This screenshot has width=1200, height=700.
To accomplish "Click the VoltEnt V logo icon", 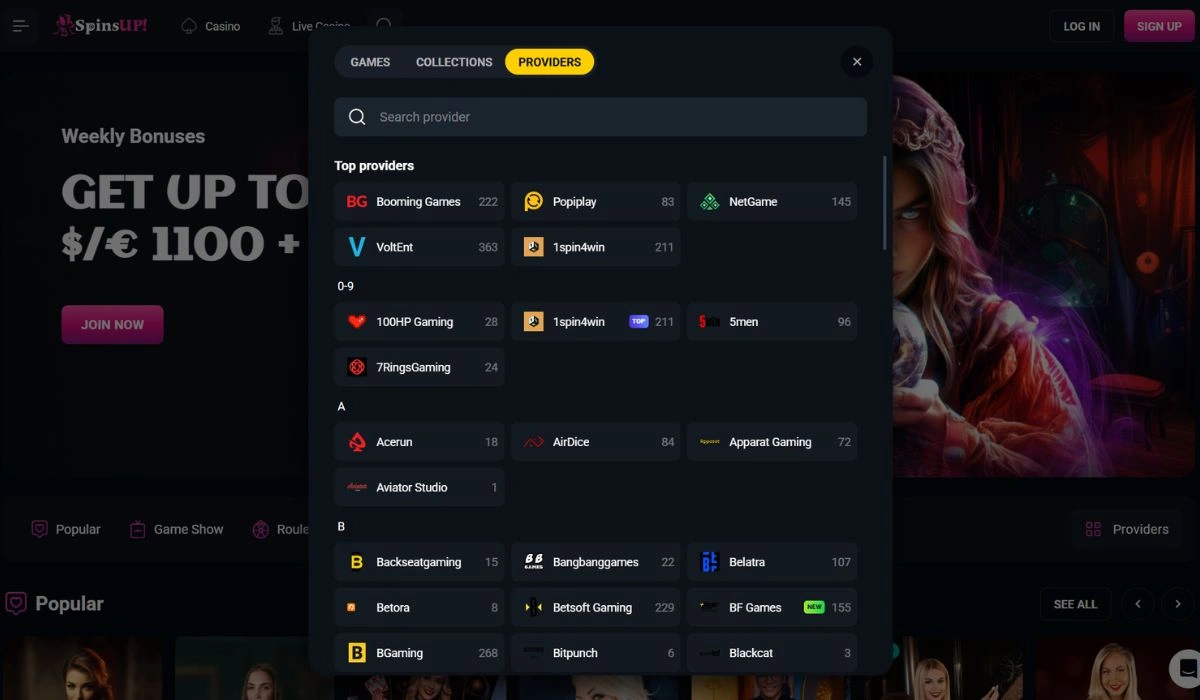I will click(357, 247).
